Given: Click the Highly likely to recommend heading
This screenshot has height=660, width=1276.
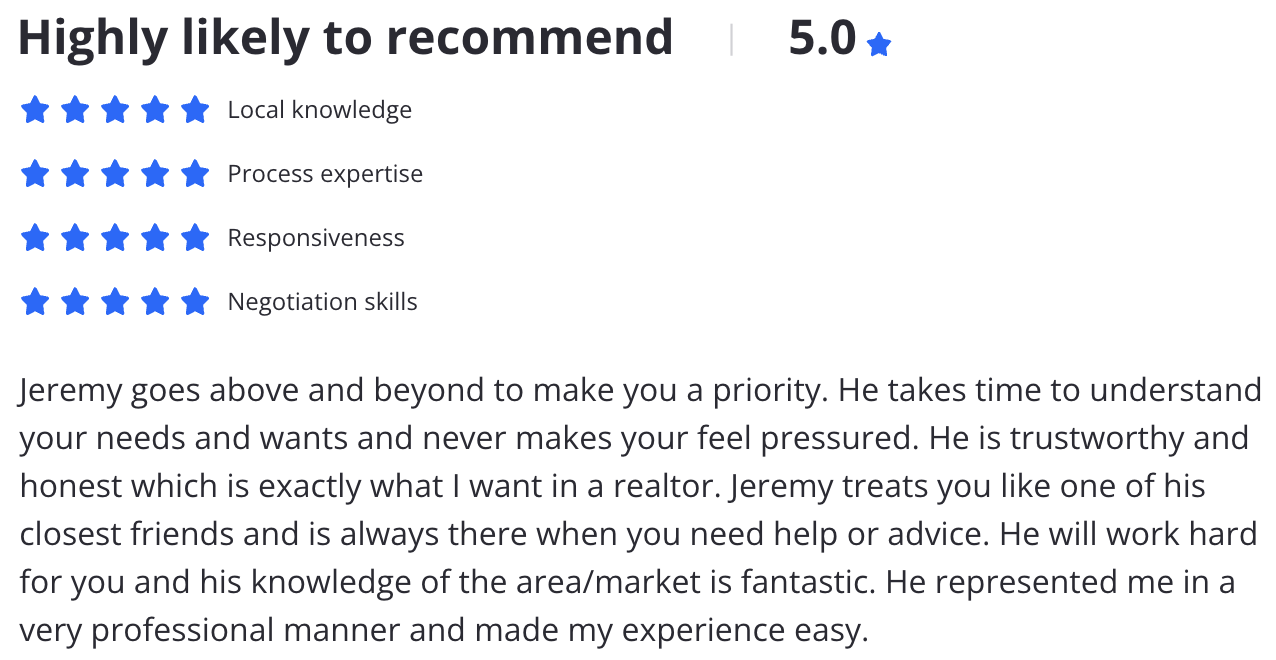Looking at the screenshot, I should pos(346,40).
